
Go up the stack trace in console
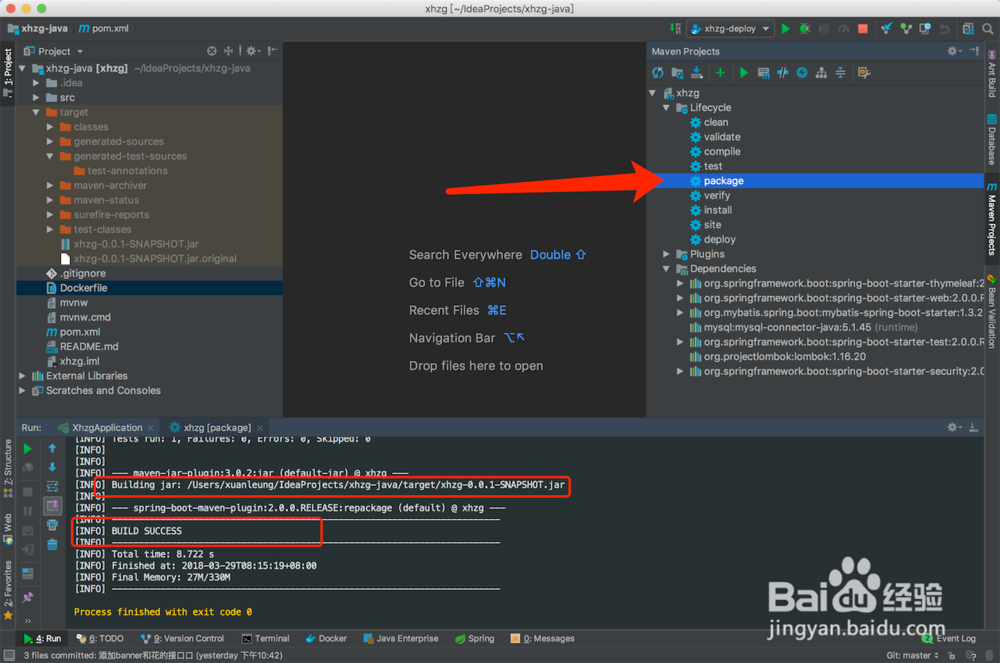coord(52,449)
